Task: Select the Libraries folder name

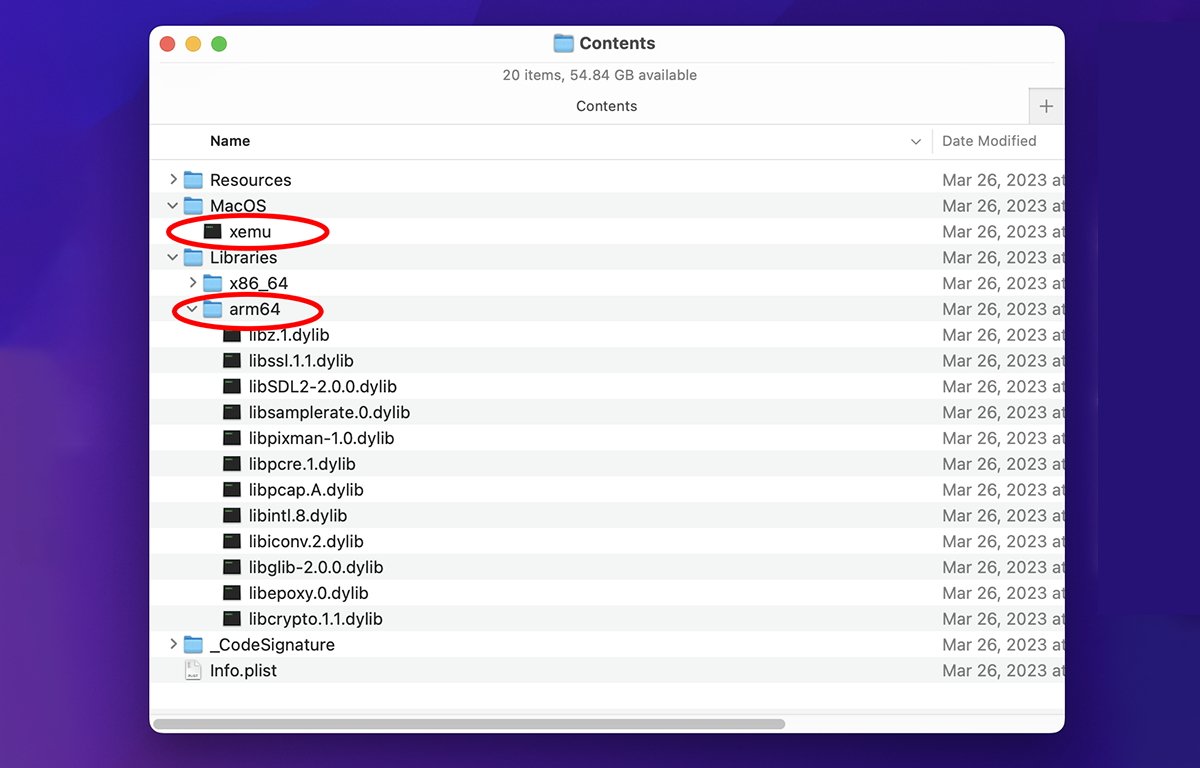Action: pos(244,258)
